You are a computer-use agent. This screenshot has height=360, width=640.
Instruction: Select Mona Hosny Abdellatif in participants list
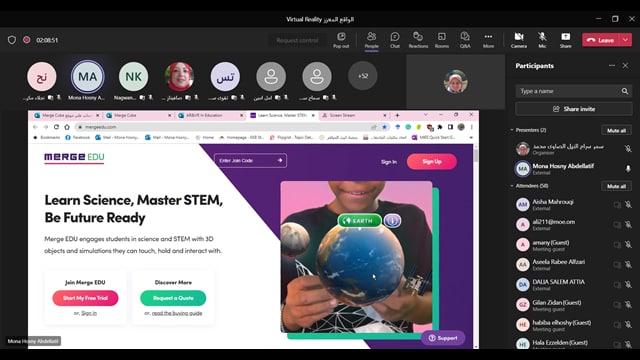click(573, 169)
